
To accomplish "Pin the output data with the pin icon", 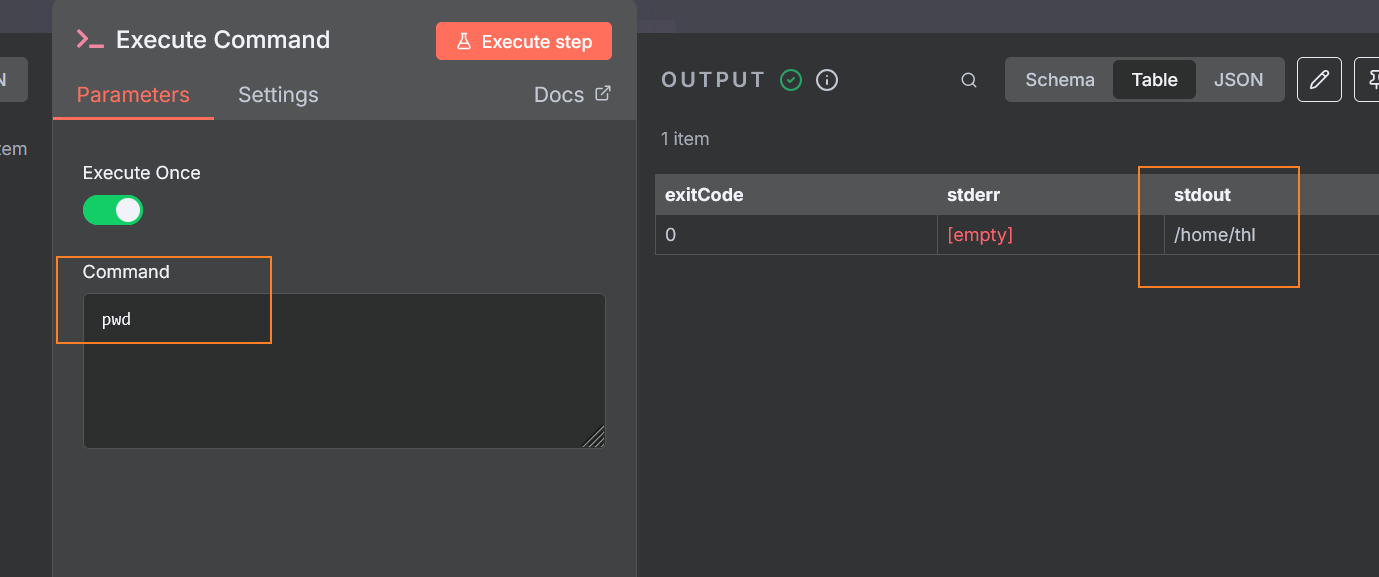I will click(x=1368, y=80).
